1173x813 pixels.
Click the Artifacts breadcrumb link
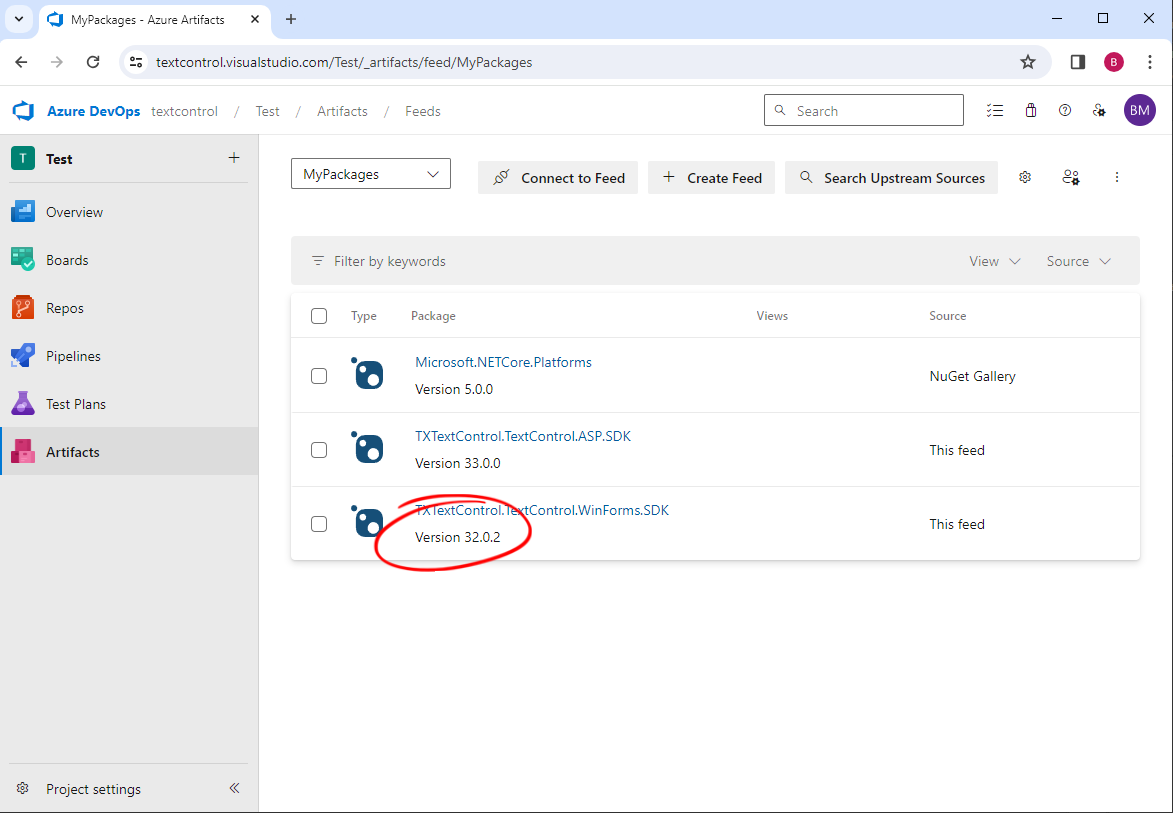coord(342,111)
